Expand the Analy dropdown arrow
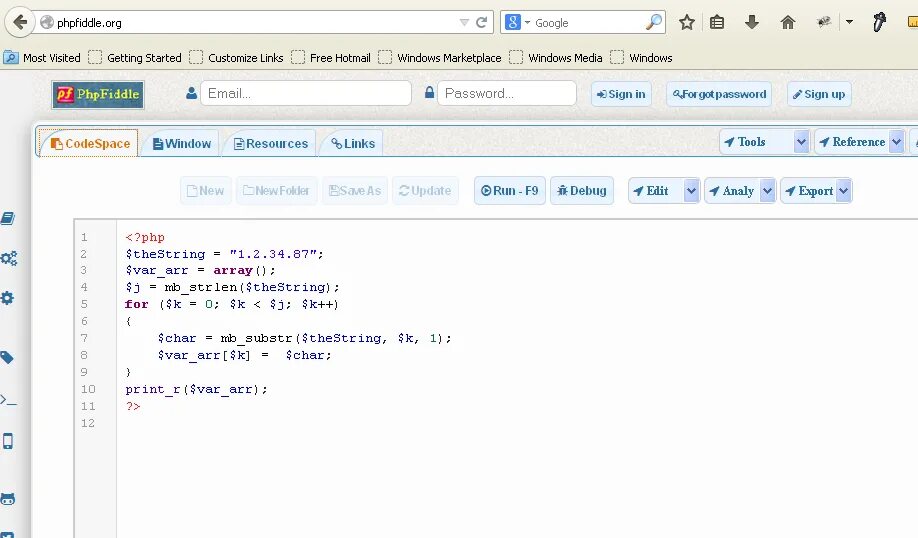The height and width of the screenshot is (538, 918). 768,191
